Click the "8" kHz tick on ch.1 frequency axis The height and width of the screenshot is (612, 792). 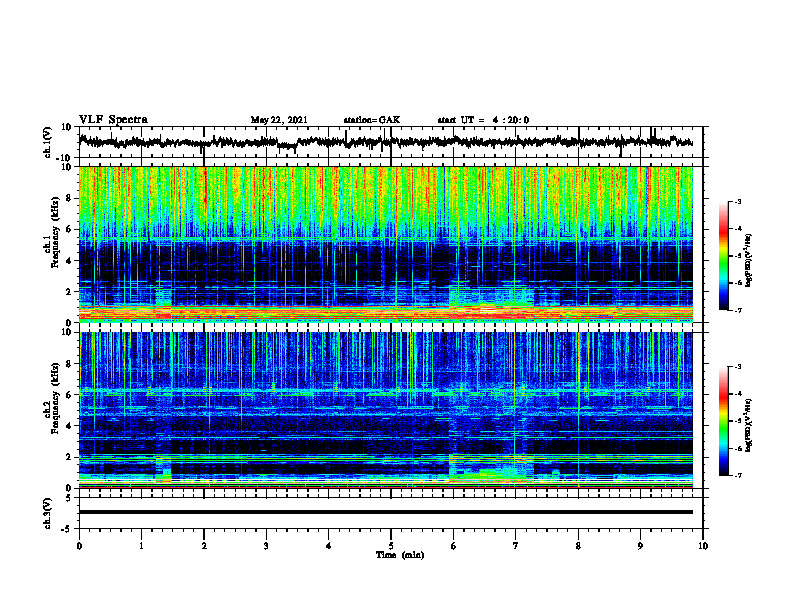point(69,198)
